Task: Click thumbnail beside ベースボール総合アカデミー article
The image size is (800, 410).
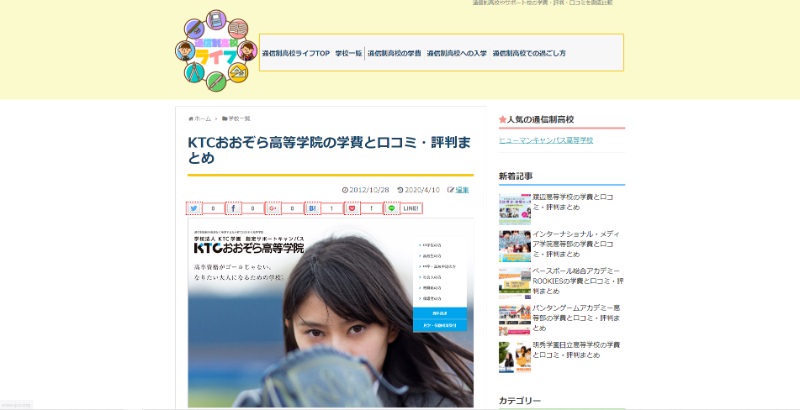Action: [515, 283]
